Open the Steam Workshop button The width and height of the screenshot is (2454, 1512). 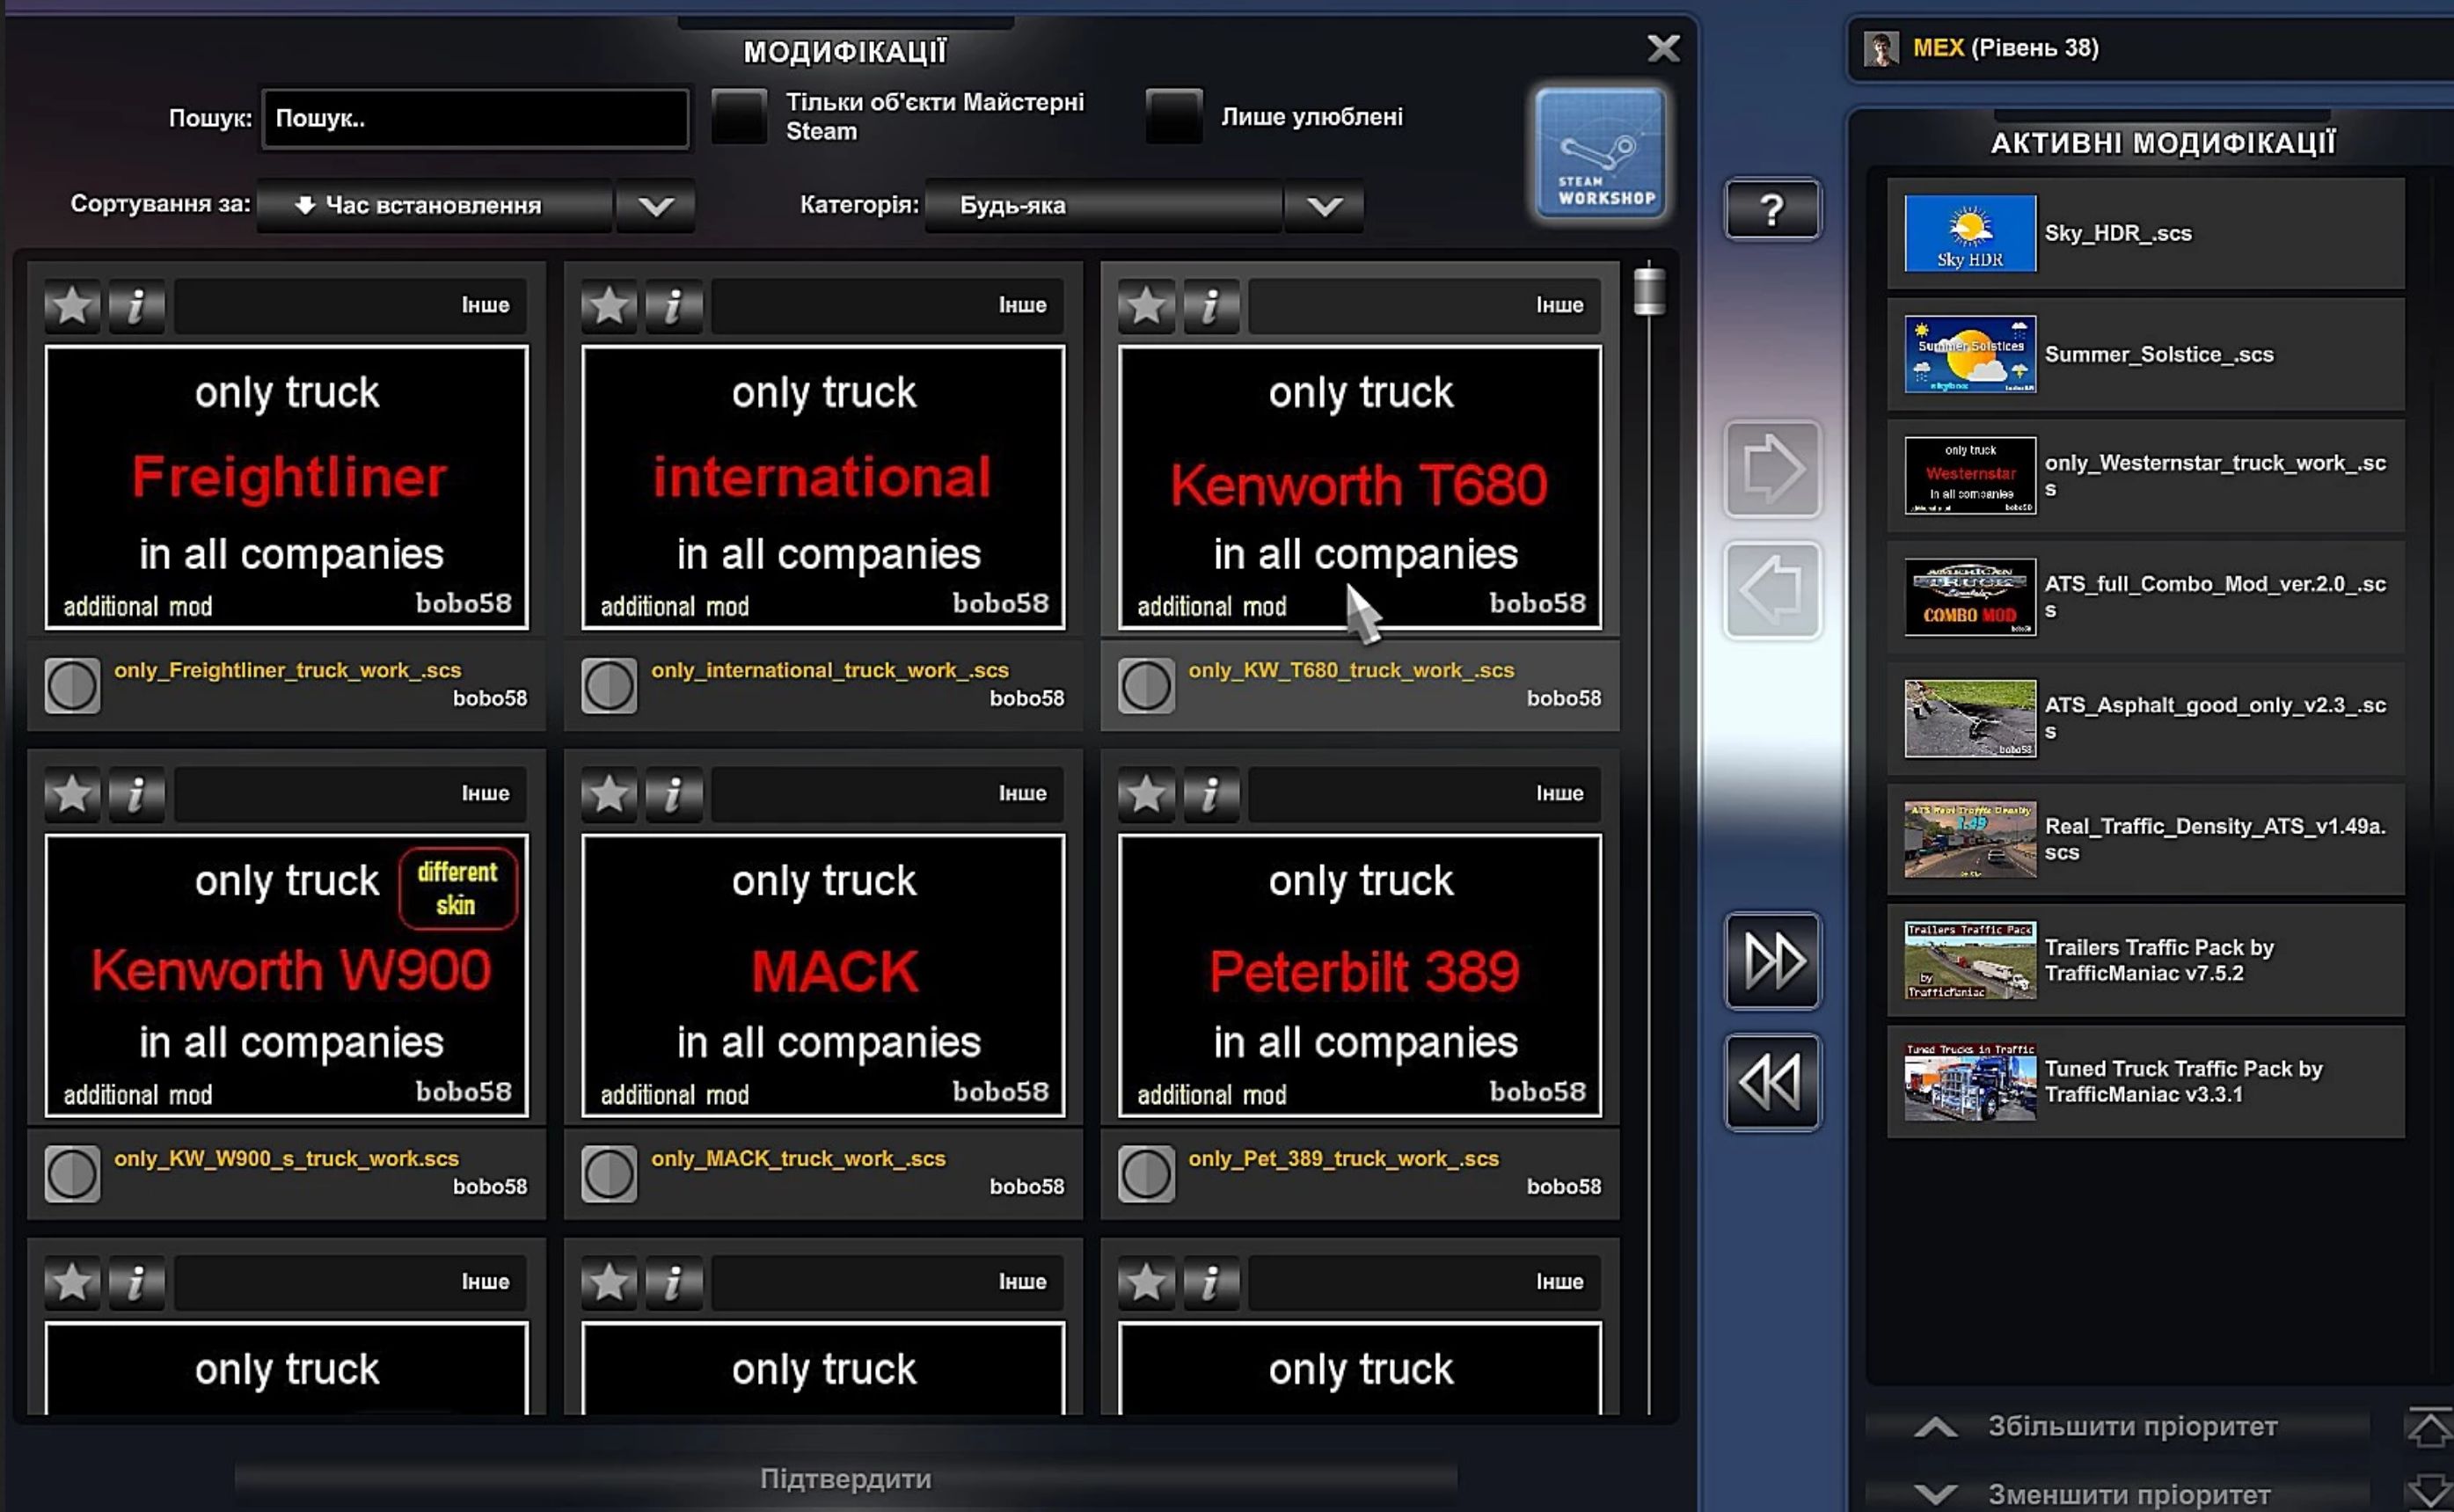(x=1599, y=152)
